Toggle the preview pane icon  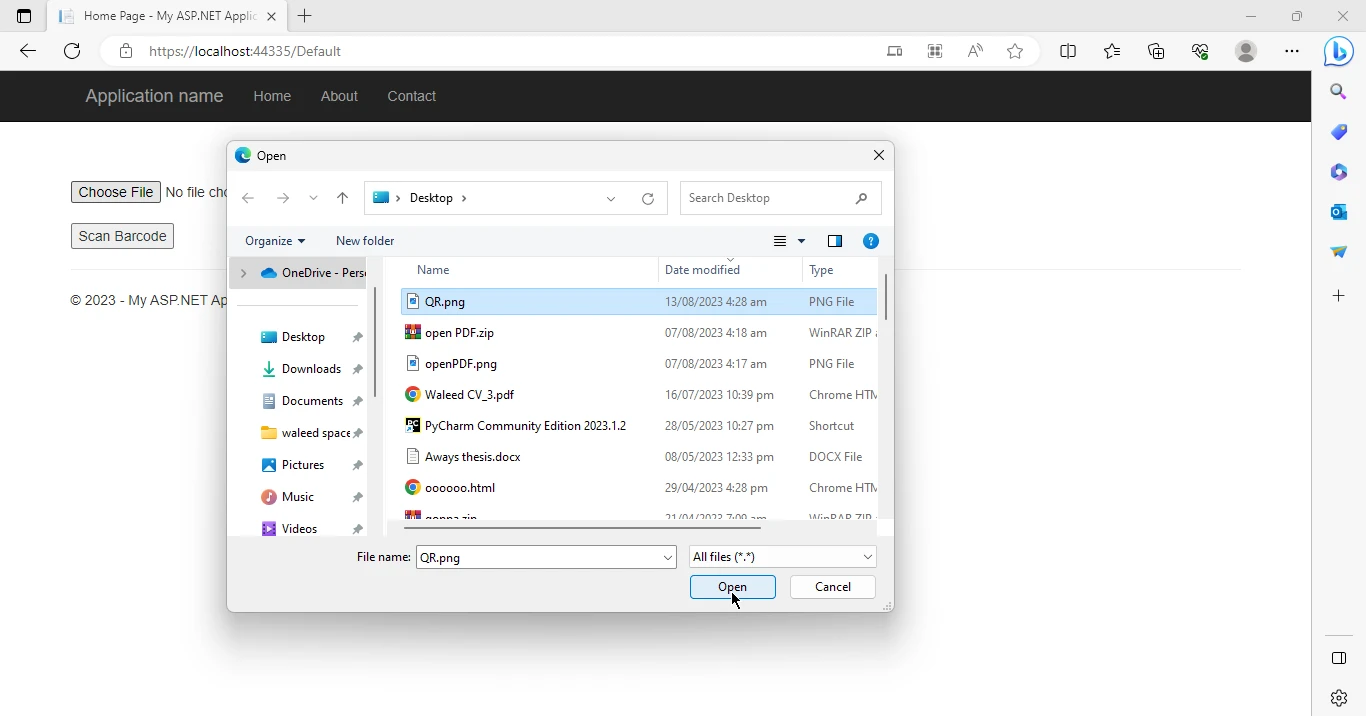[835, 241]
